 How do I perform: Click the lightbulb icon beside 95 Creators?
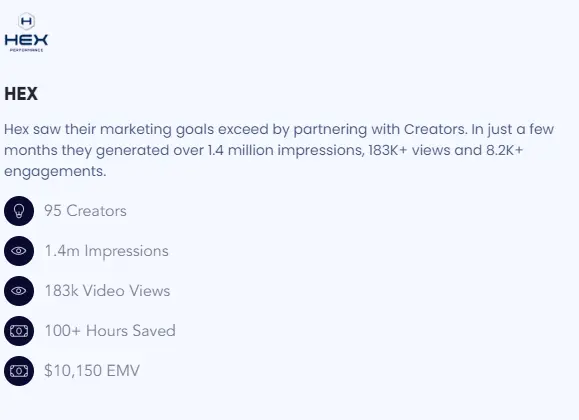coord(19,211)
